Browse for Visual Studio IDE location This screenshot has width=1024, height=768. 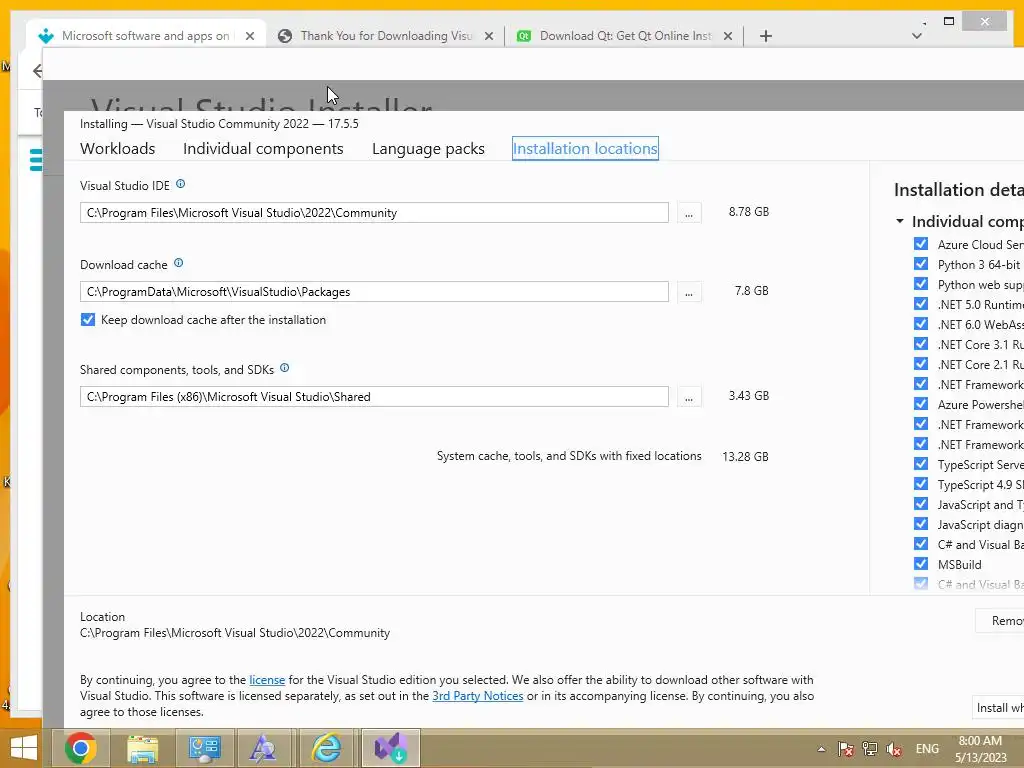[689, 213]
